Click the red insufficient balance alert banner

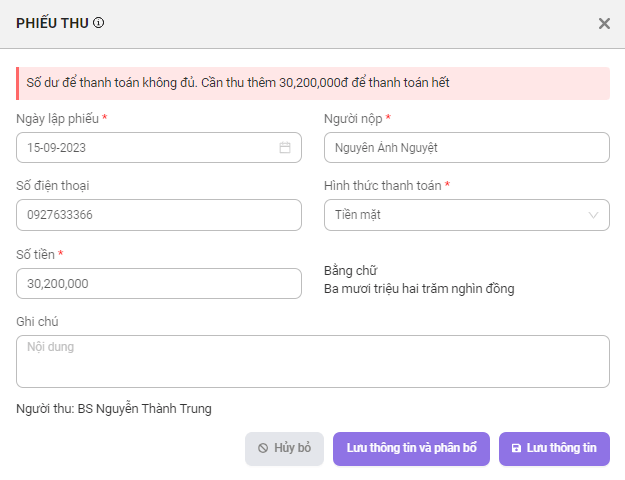[x=313, y=83]
